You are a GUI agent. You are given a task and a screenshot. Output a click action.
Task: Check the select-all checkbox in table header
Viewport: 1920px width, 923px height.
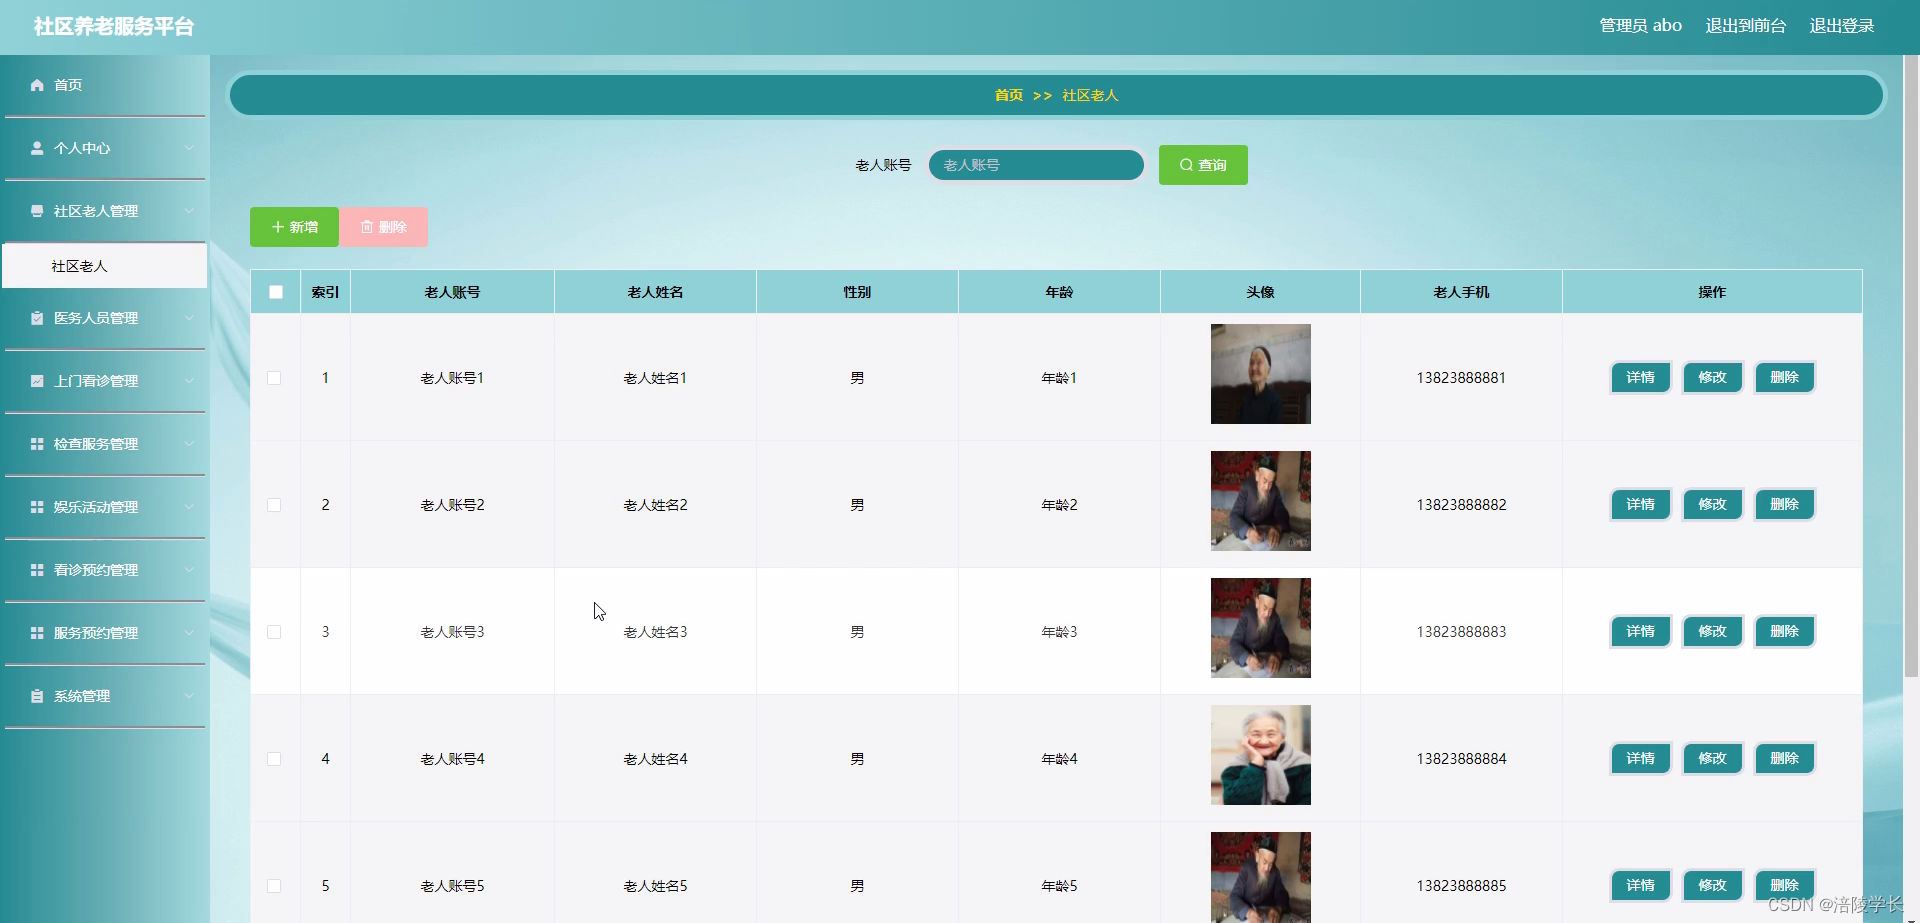tap(275, 291)
